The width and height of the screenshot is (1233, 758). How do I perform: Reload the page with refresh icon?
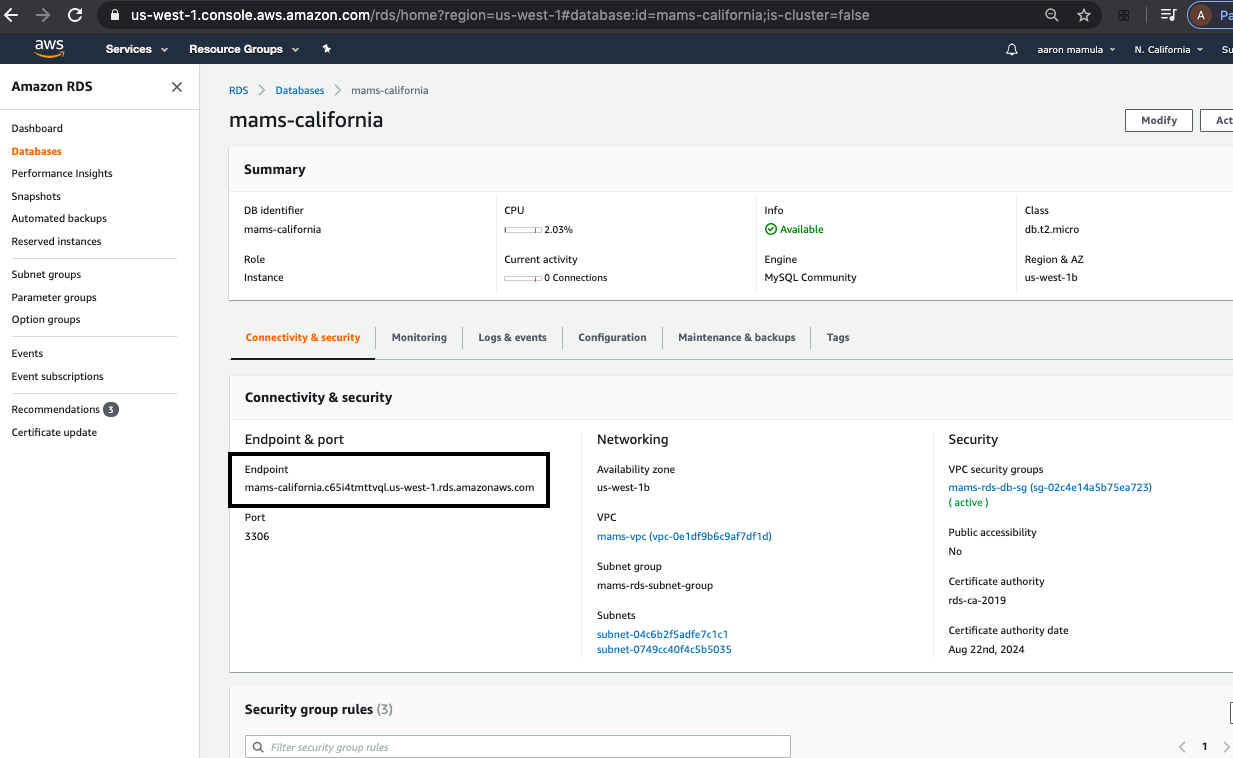[x=75, y=15]
